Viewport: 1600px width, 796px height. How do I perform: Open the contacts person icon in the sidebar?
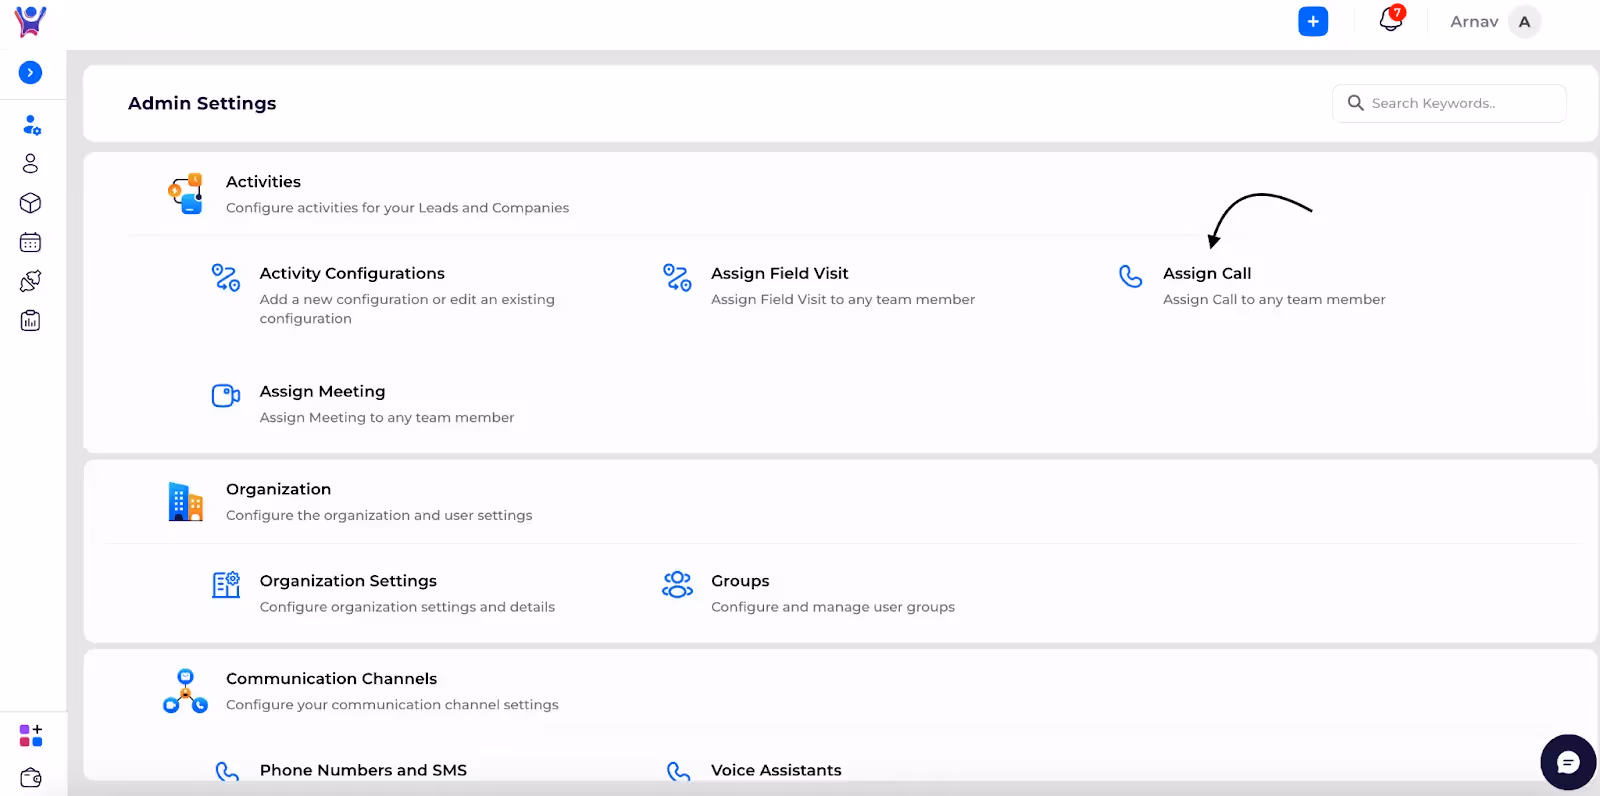coord(30,163)
